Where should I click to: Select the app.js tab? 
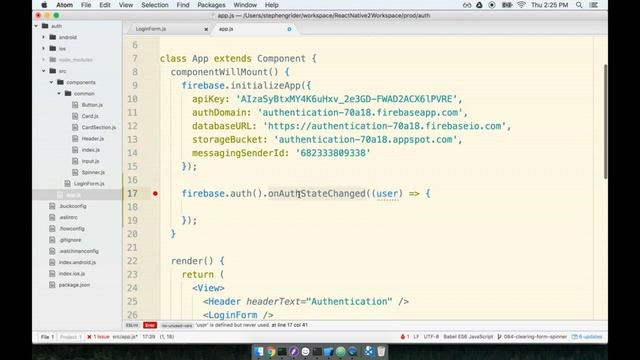(226, 29)
